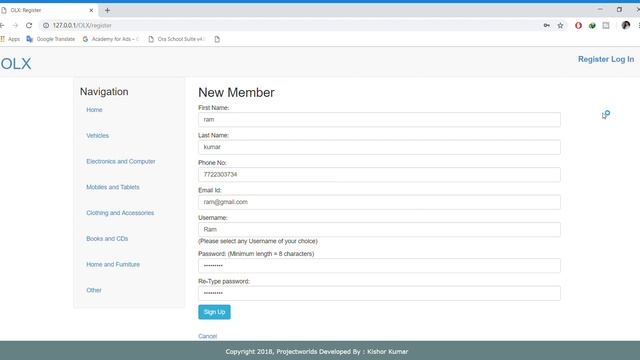The height and width of the screenshot is (360, 640).
Task: Click the address bar URL
Action: (x=82, y=25)
